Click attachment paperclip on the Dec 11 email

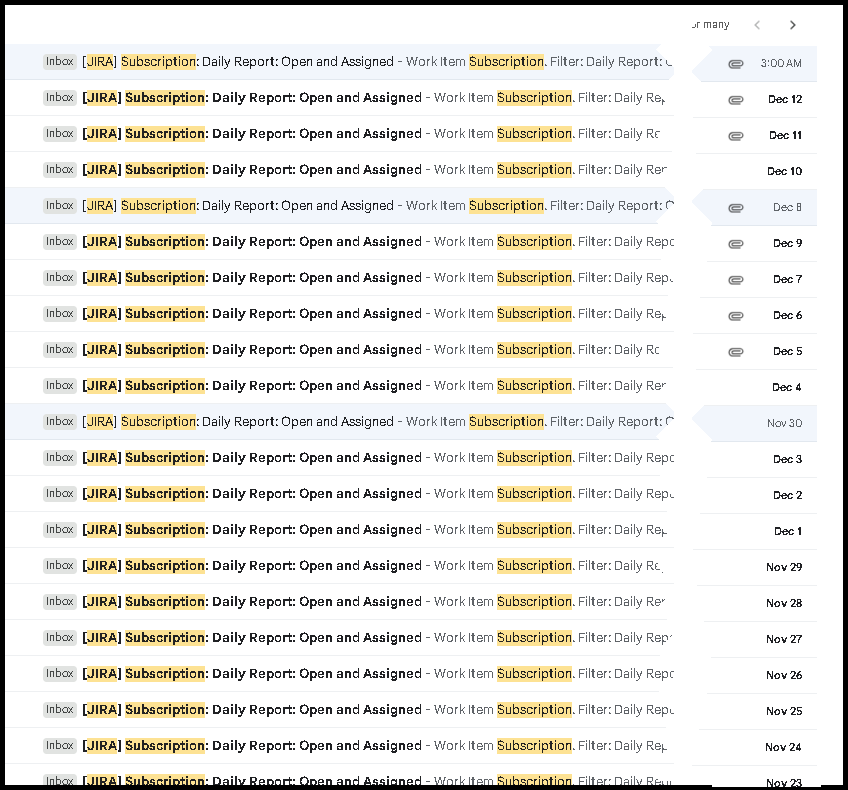coord(736,136)
